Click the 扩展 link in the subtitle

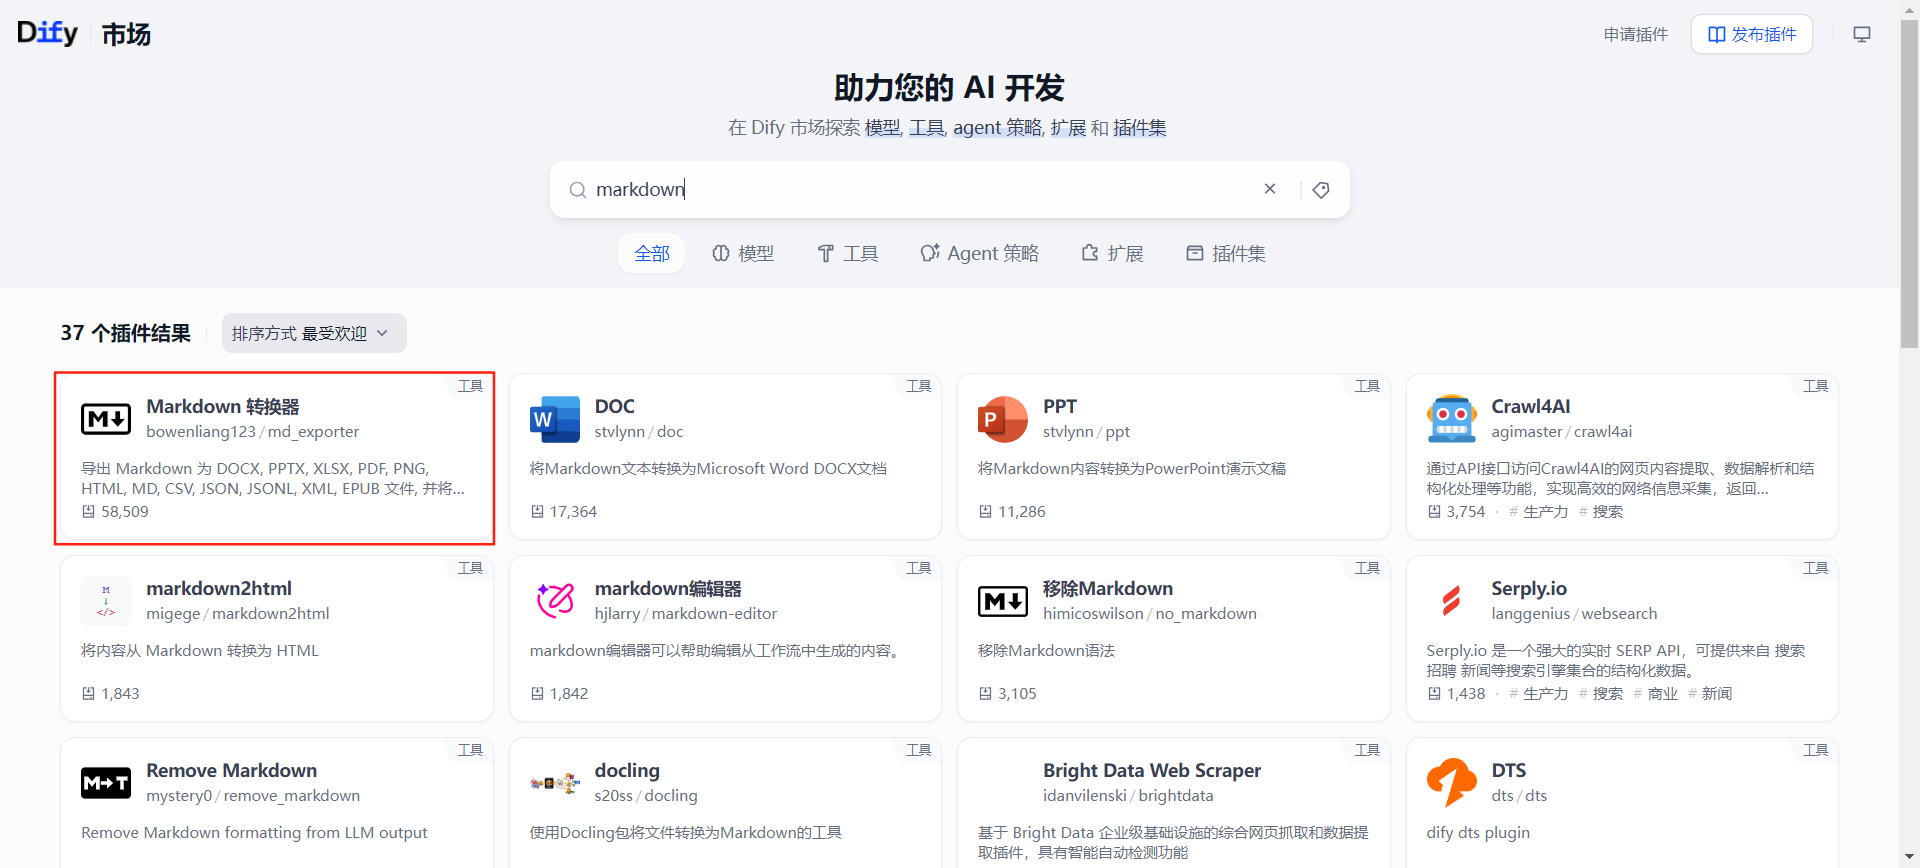click(1068, 128)
